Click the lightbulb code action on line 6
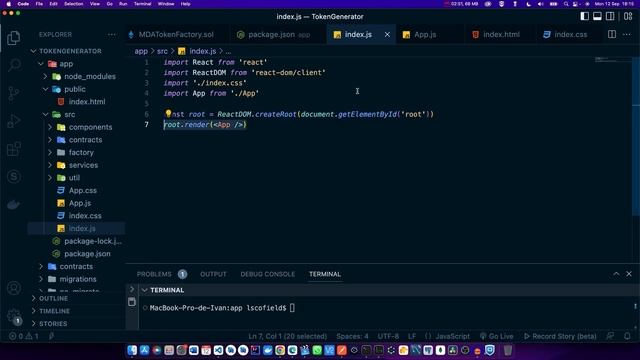640x360 pixels. pos(168,113)
